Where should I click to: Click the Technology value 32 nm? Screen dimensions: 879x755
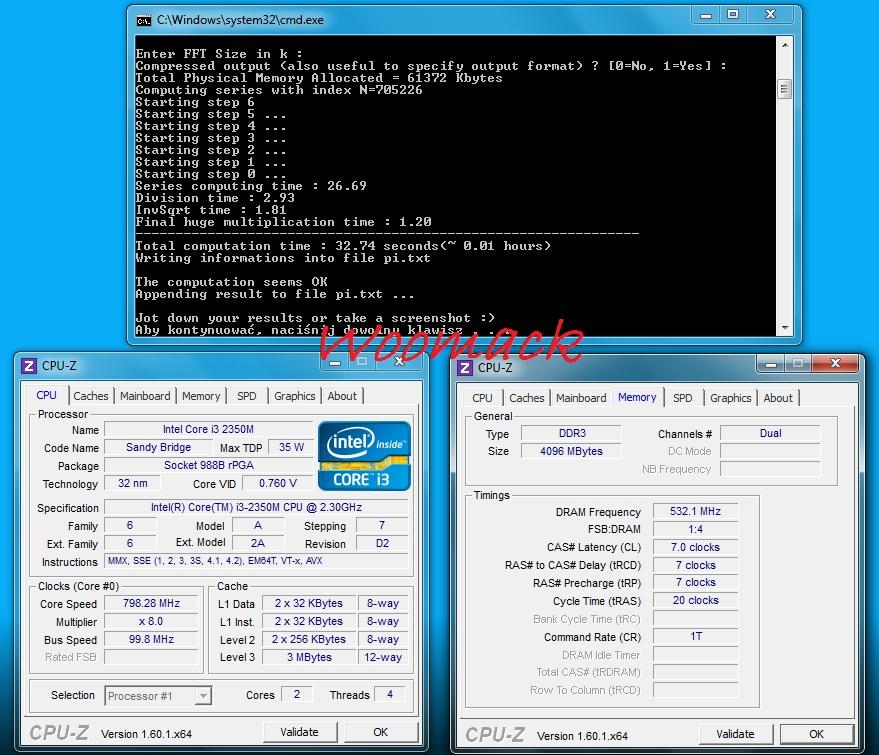[133, 483]
